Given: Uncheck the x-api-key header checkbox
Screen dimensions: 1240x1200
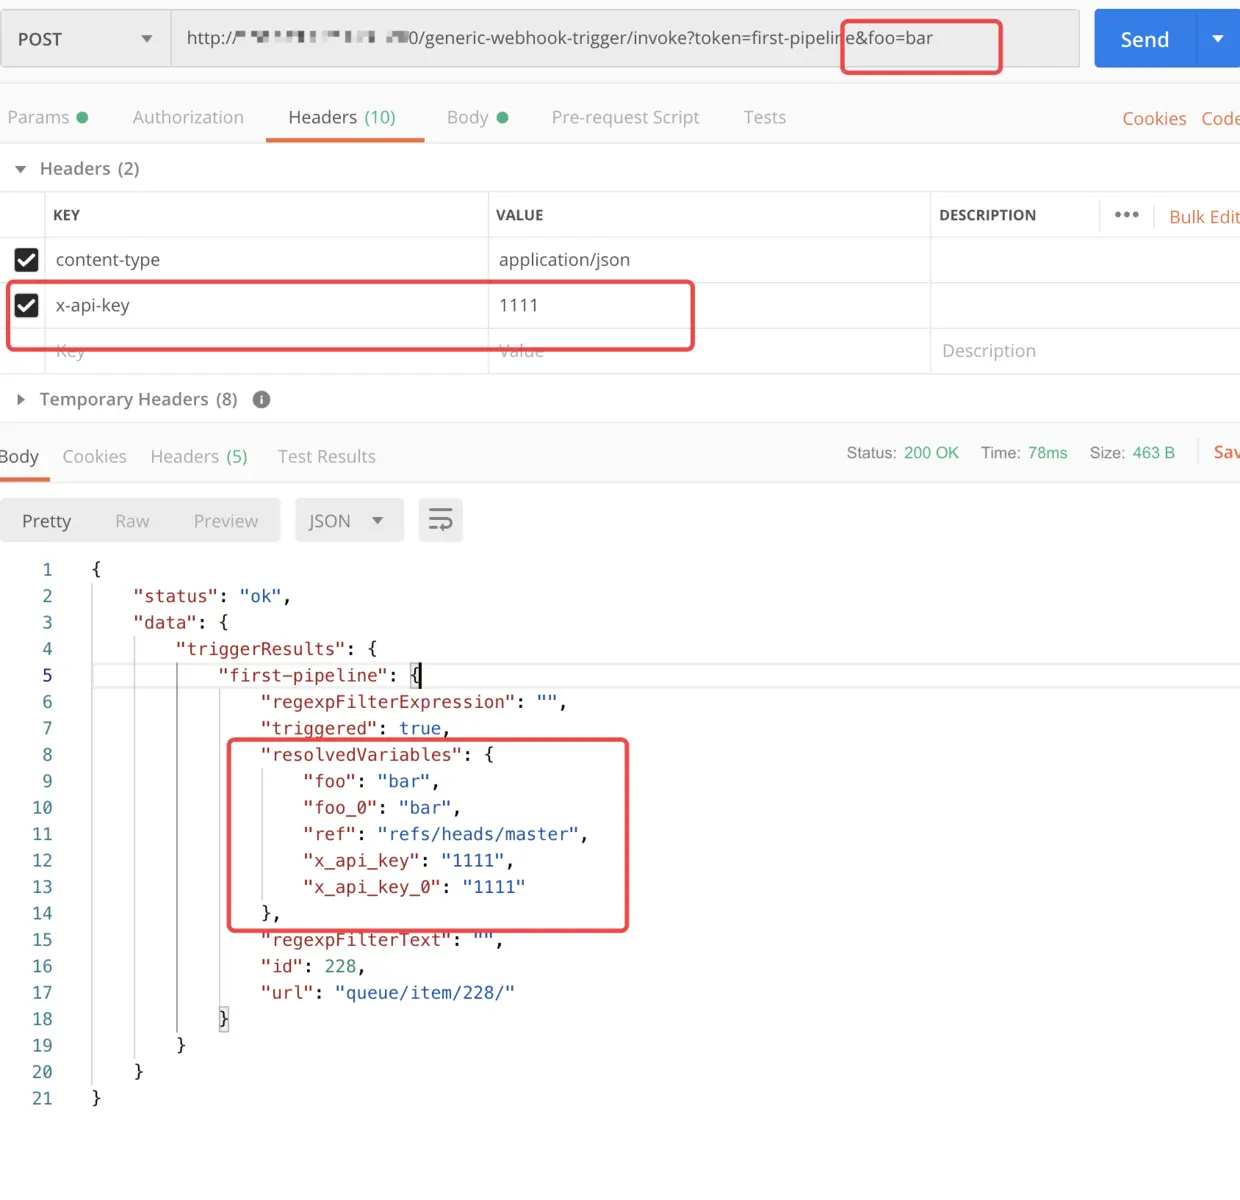Looking at the screenshot, I should coord(27,305).
